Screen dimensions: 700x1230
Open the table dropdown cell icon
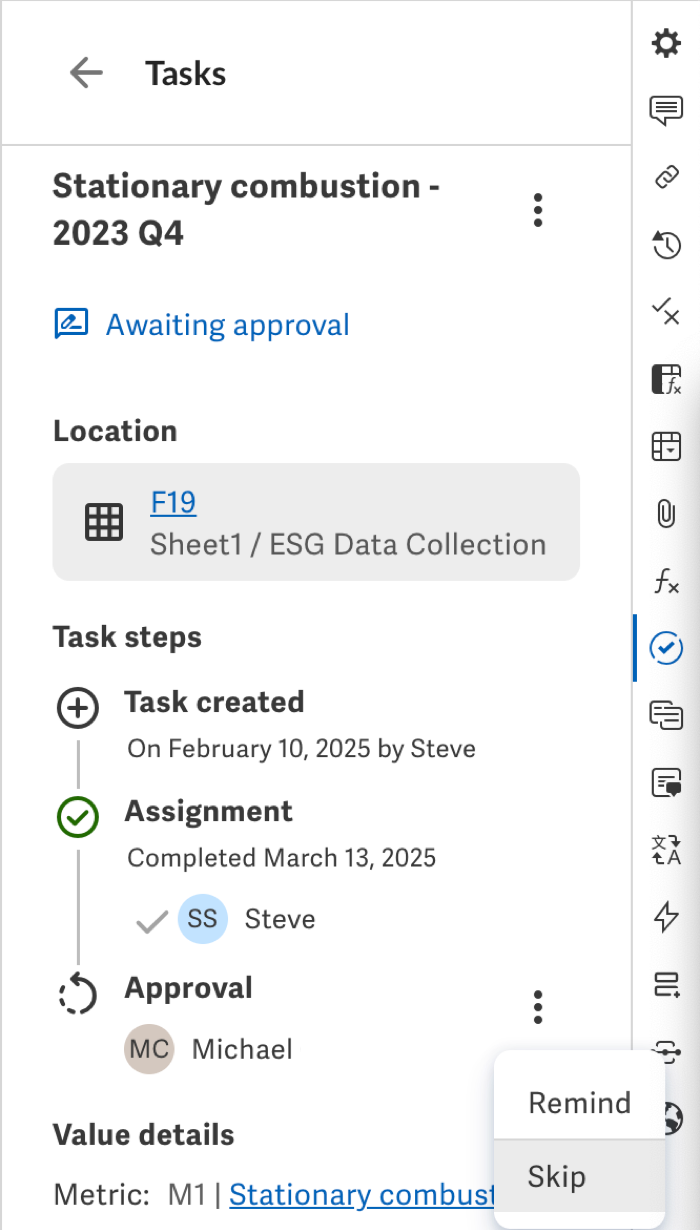point(666,446)
